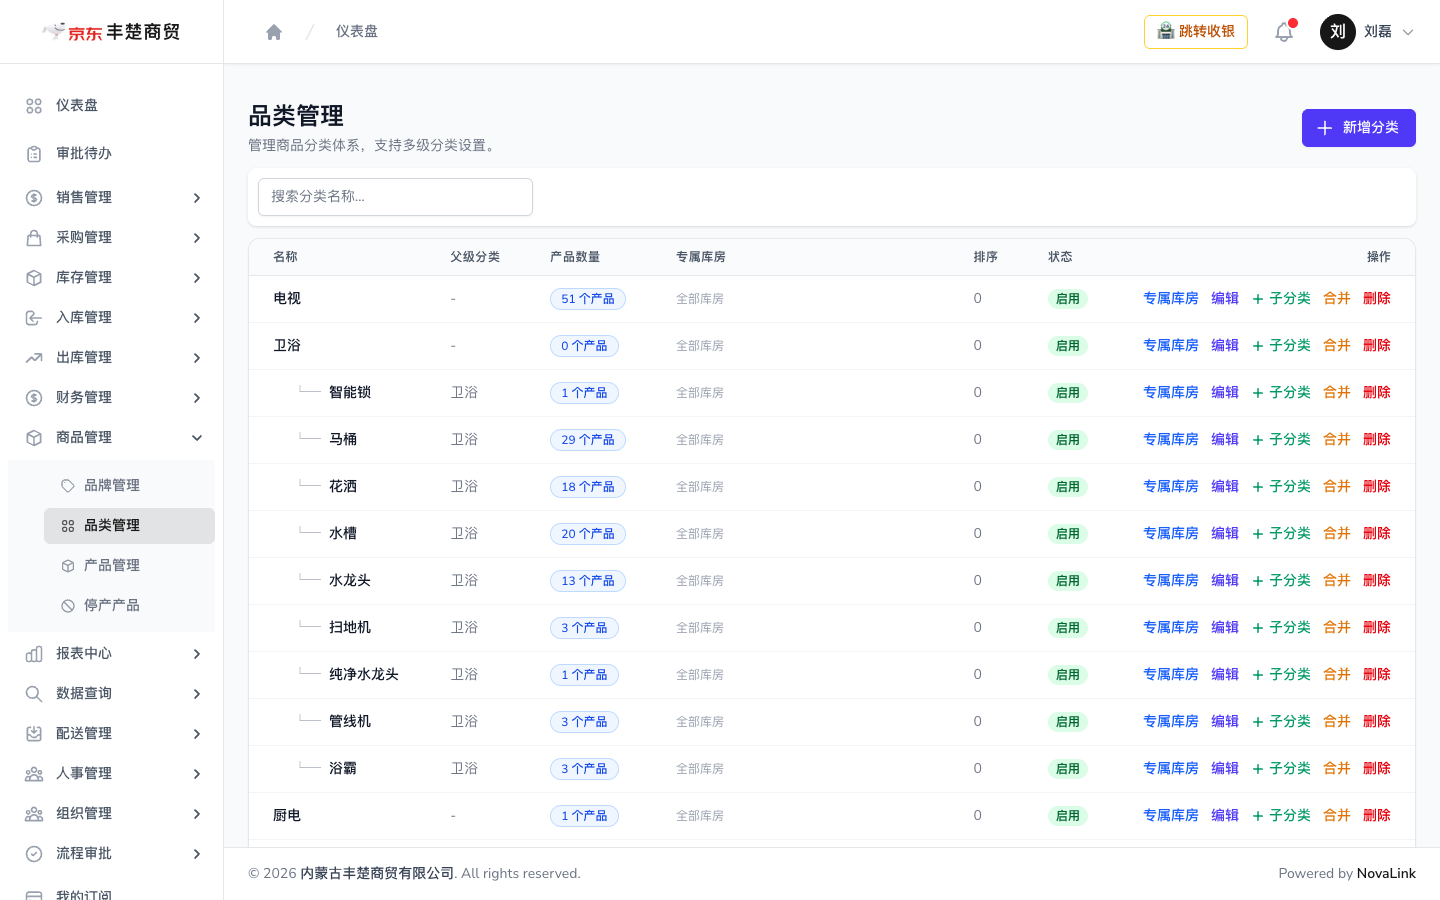Click the 仪表盘 sidebar icon

click(34, 106)
